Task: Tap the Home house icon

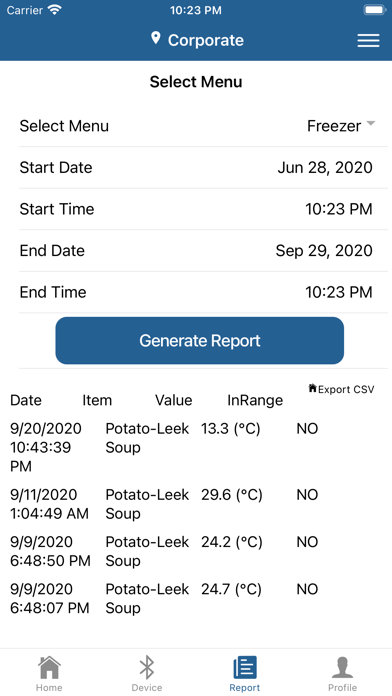Action: click(x=49, y=667)
